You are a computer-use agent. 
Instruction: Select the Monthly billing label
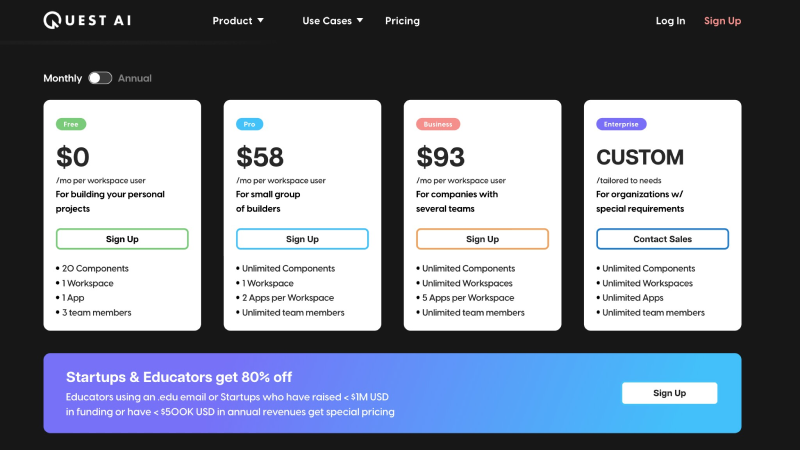(62, 78)
